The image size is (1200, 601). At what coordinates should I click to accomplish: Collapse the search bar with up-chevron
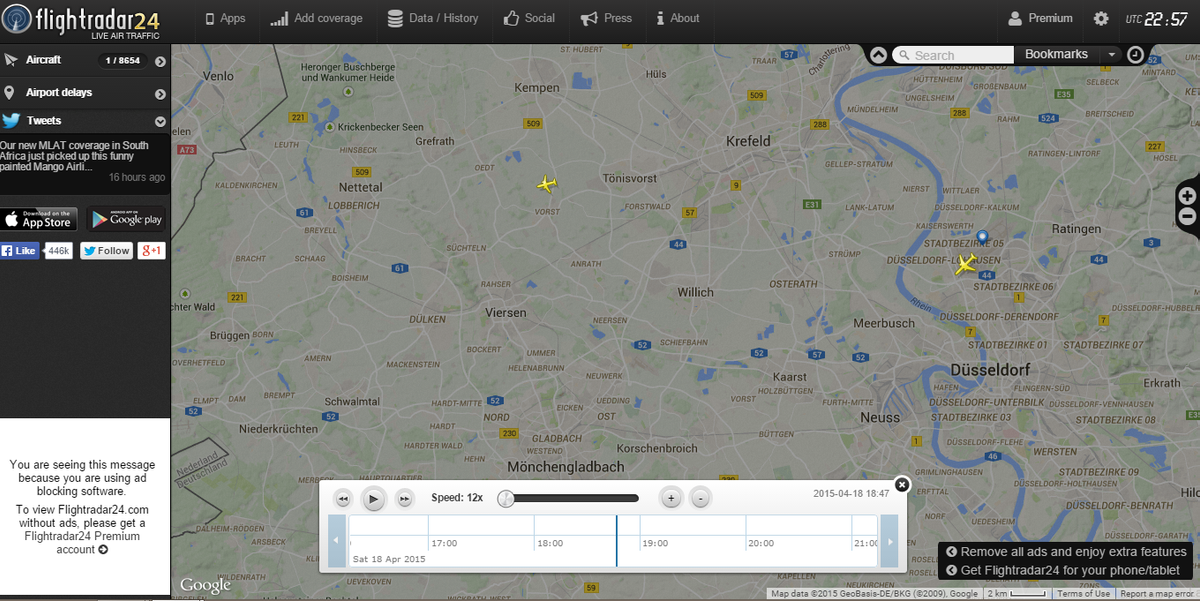tap(877, 55)
